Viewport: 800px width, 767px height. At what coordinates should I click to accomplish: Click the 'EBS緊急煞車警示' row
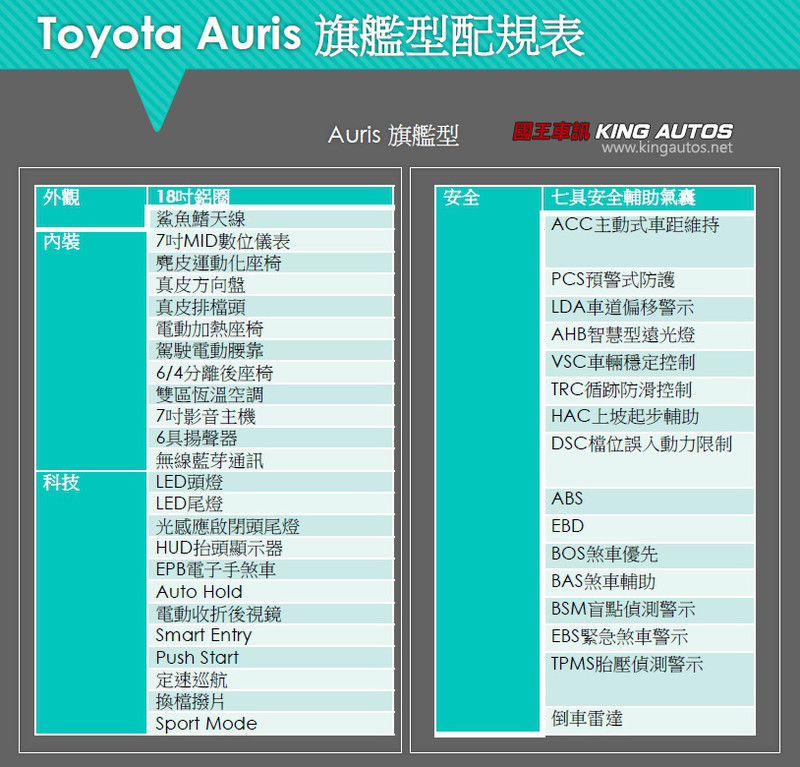(649, 638)
